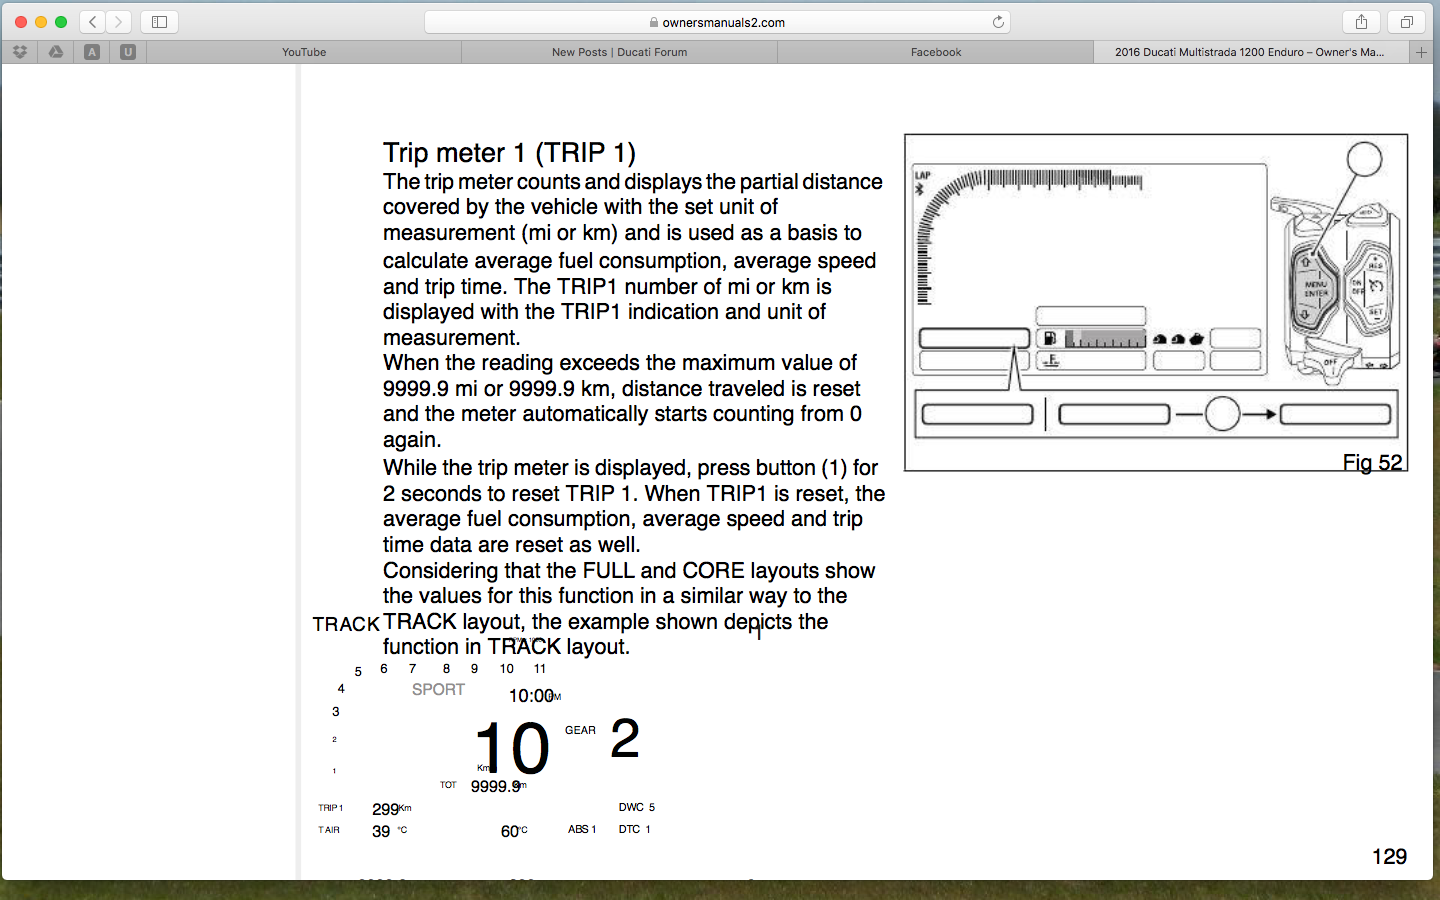Viewport: 1440px width, 900px height.
Task: Click the "T AIR" dashboard label
Action: click(x=329, y=830)
